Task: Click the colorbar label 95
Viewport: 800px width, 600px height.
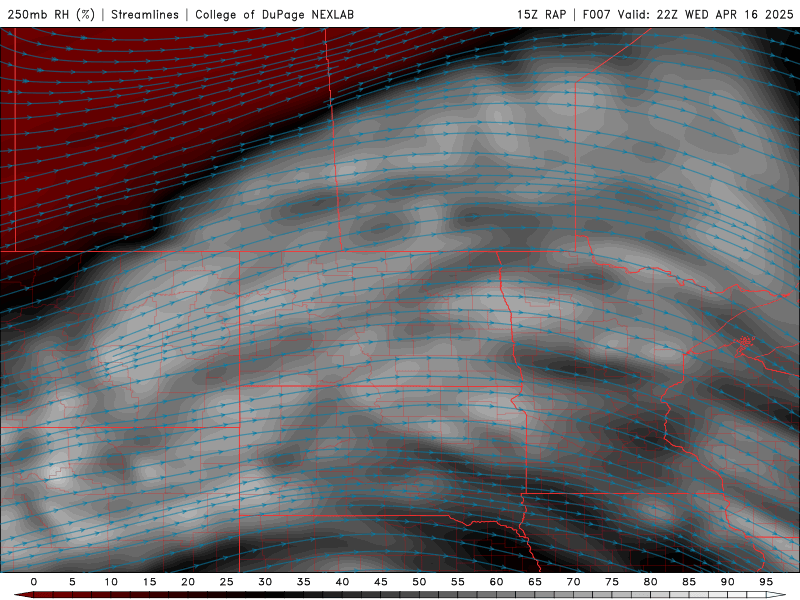Action: [766, 582]
